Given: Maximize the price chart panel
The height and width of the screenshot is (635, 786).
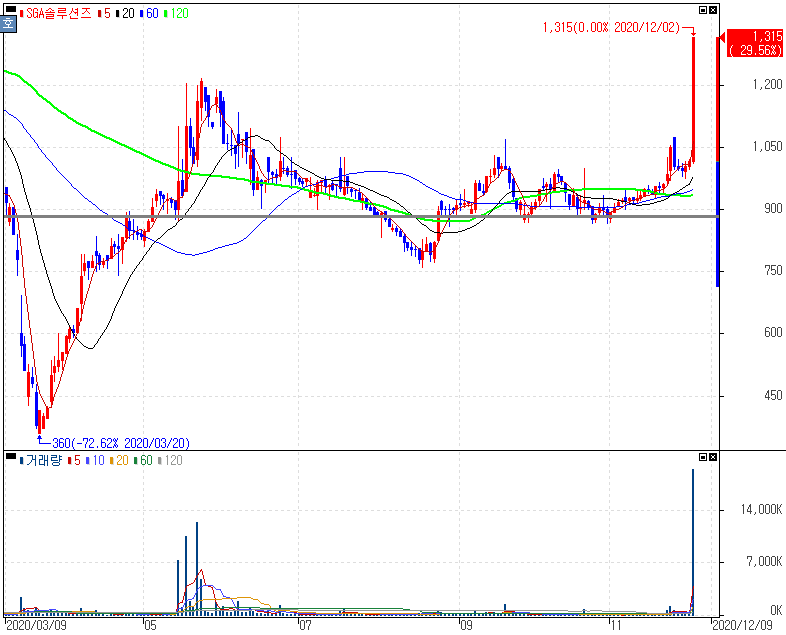Looking at the screenshot, I should 703,10.
